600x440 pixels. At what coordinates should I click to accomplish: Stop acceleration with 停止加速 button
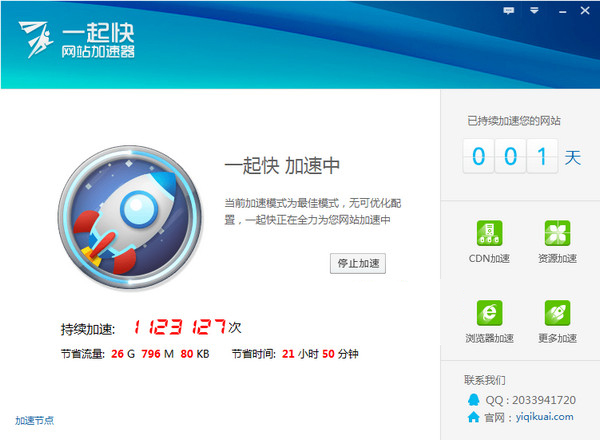coord(358,263)
